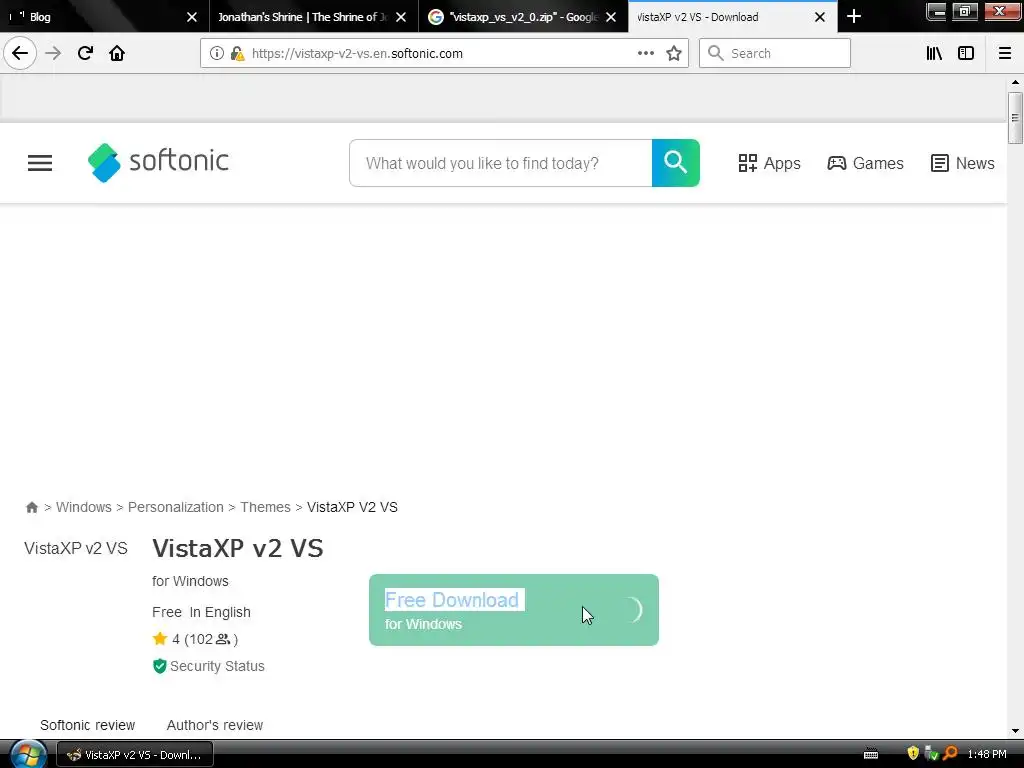Follow the Windows breadcrumb link
Screen dimensions: 1024x768
pos(84,507)
